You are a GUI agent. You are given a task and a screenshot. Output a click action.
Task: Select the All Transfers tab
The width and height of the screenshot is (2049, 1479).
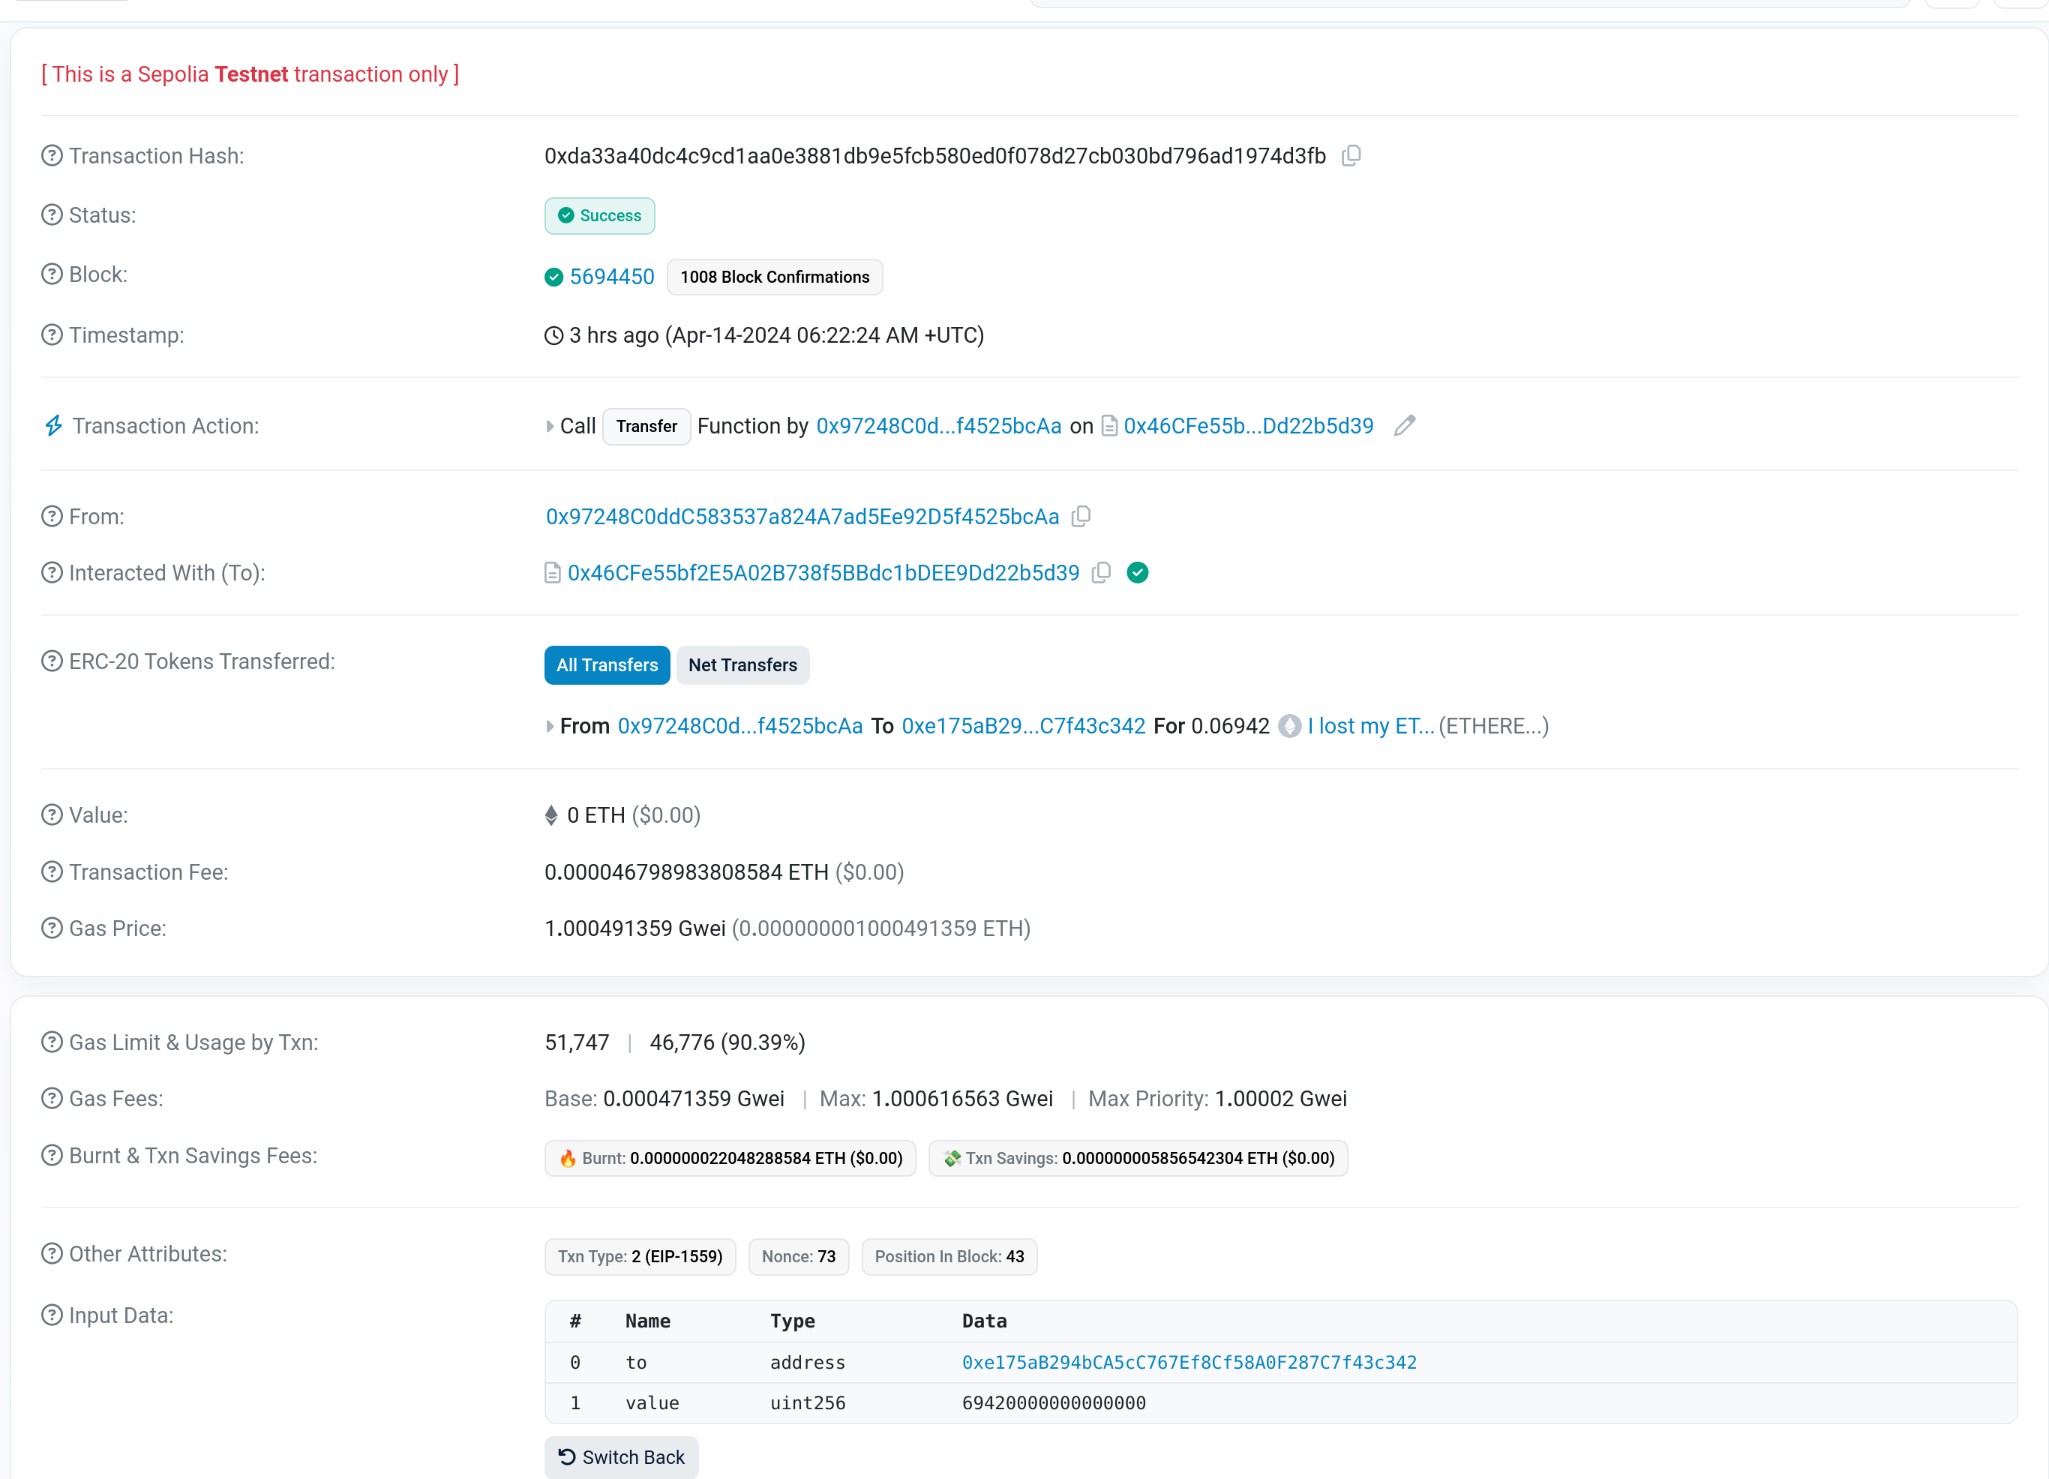(x=607, y=665)
